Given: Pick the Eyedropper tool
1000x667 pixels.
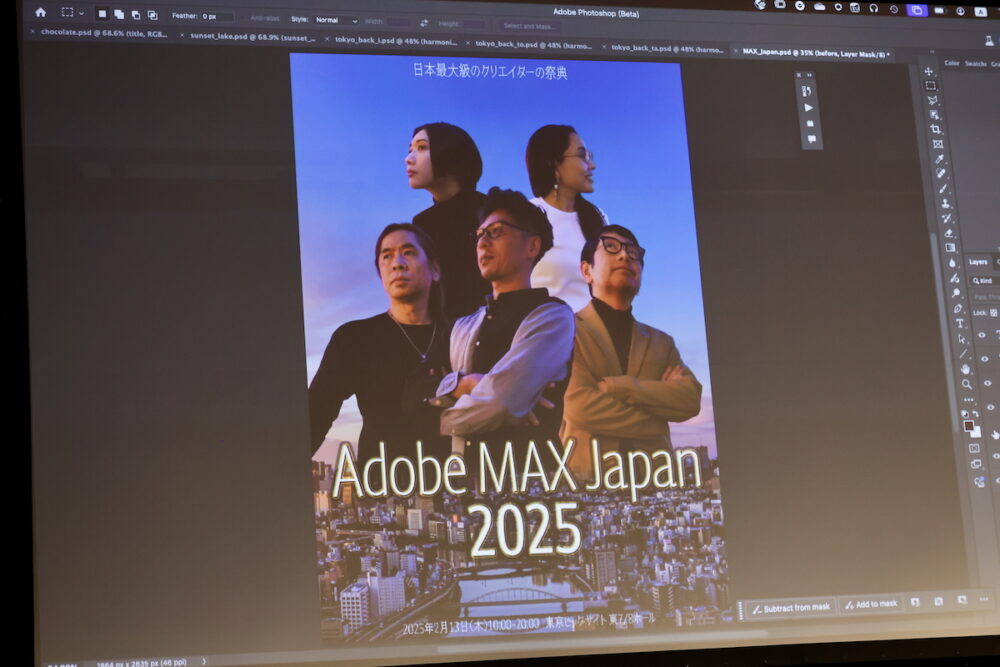Looking at the screenshot, I should tap(939, 158).
